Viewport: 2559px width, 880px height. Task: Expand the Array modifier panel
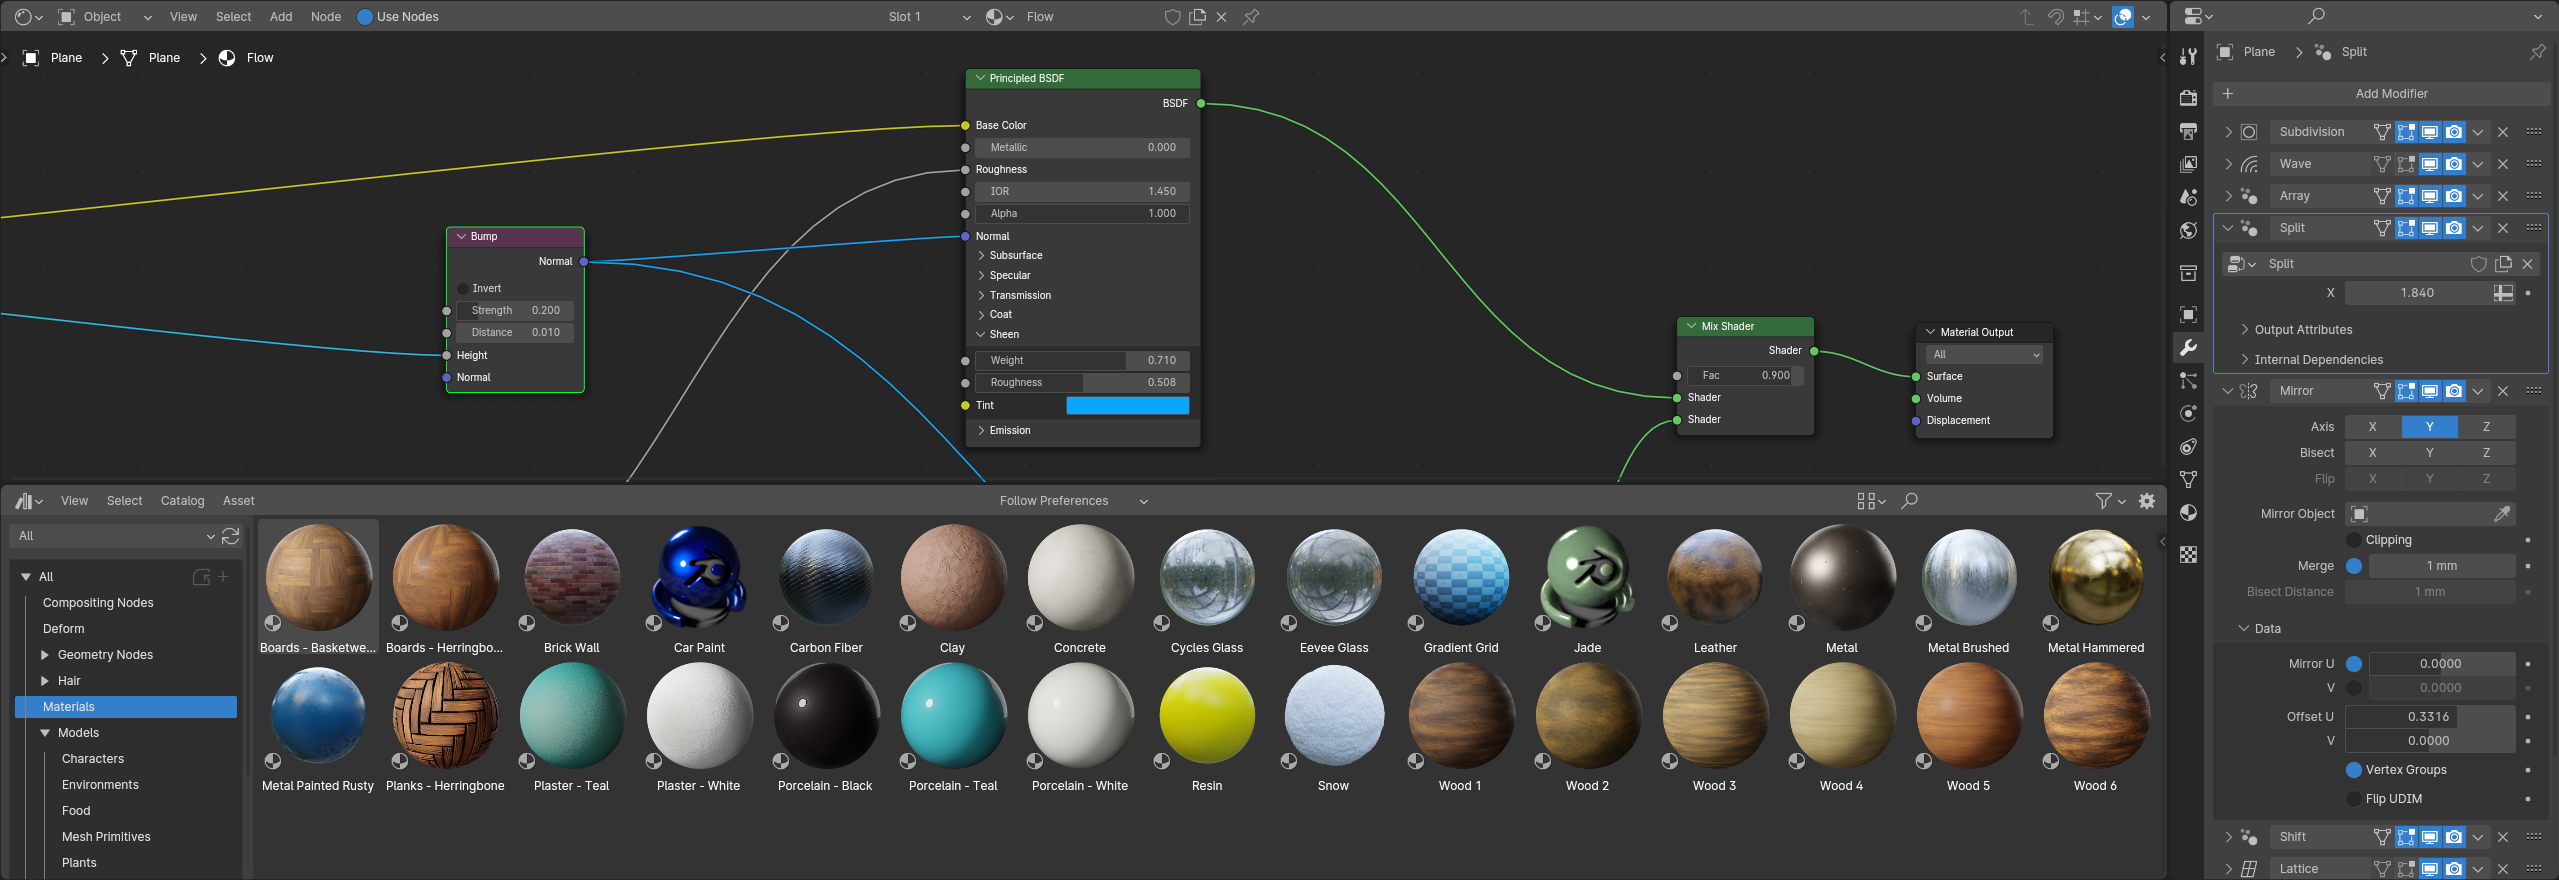(x=2228, y=196)
